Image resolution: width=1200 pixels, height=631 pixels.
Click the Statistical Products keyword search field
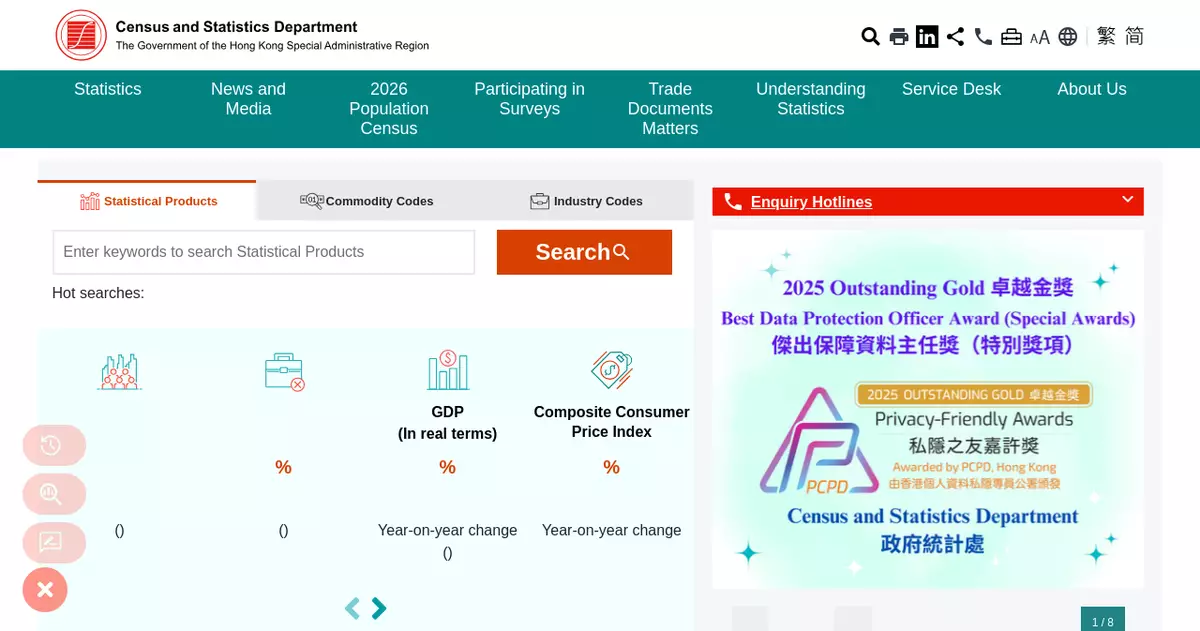pyautogui.click(x=264, y=252)
